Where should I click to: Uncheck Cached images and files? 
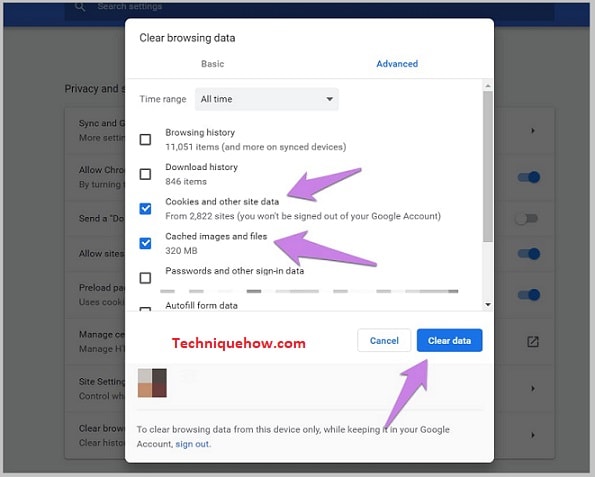pyautogui.click(x=145, y=243)
